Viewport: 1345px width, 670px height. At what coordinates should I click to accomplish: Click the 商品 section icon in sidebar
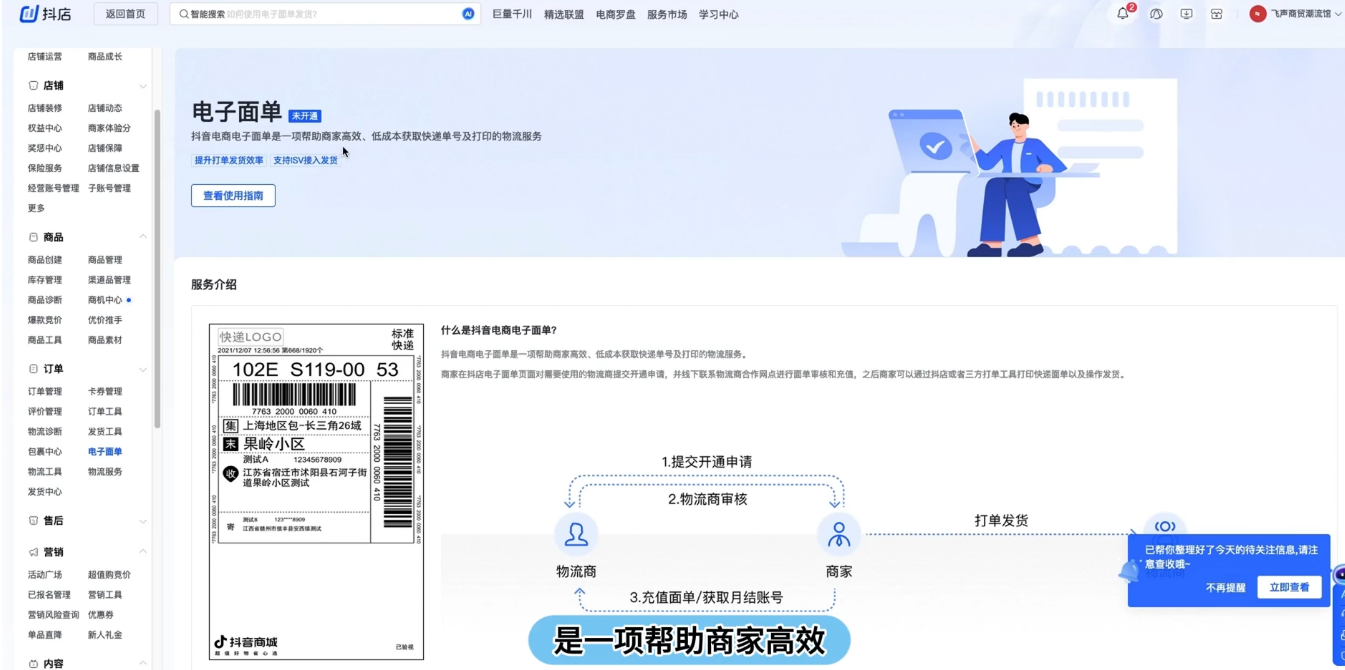[33, 237]
